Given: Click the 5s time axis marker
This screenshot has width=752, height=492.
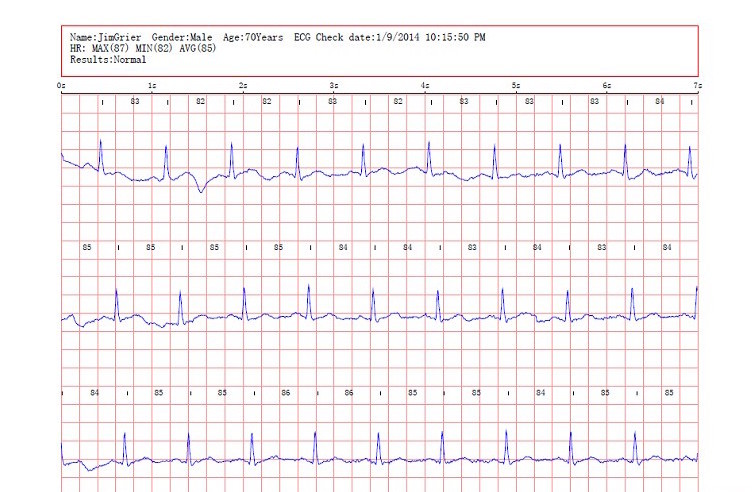Looking at the screenshot, I should pyautogui.click(x=516, y=86).
